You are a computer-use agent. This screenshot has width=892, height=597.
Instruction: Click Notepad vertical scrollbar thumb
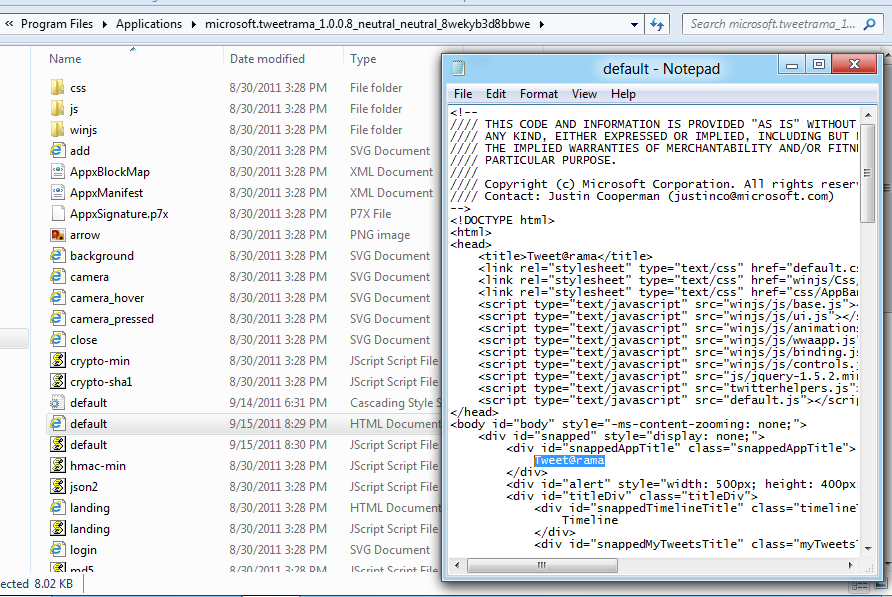point(868,174)
